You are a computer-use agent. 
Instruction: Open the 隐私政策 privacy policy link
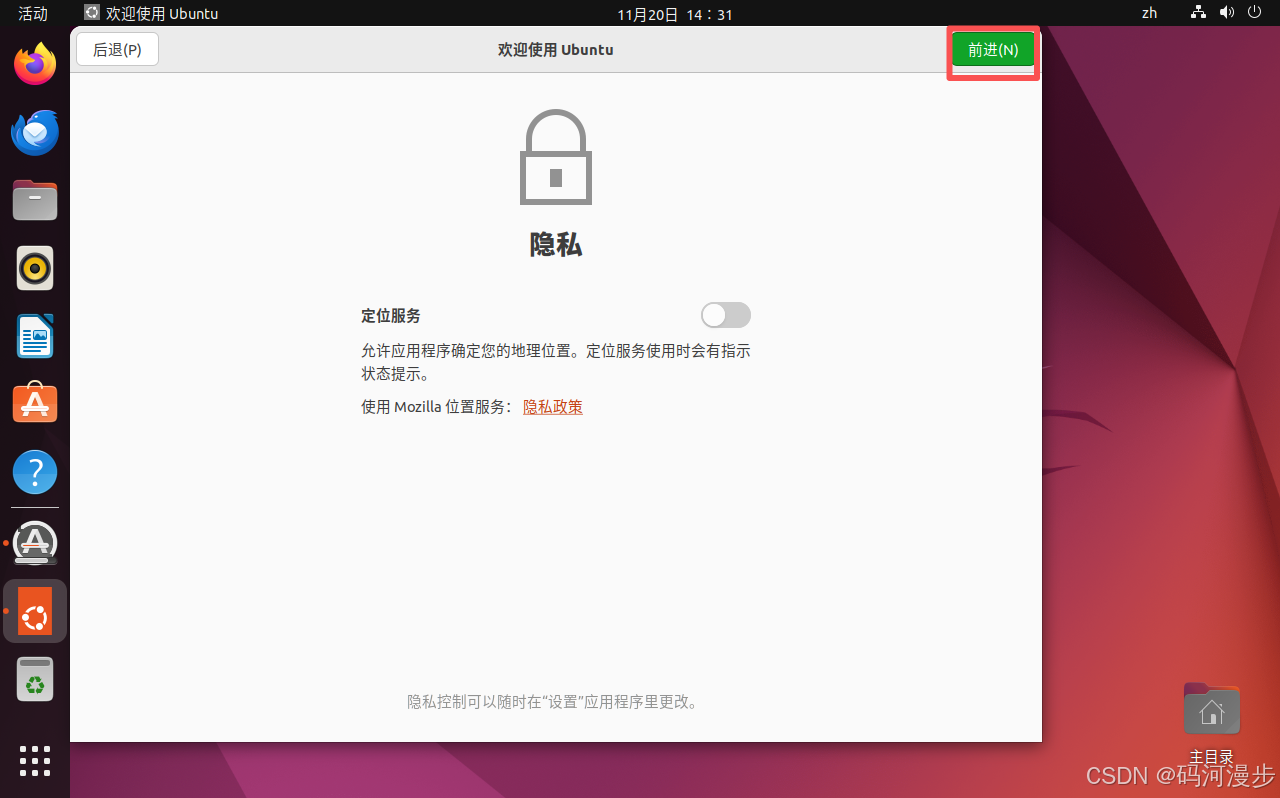pyautogui.click(x=553, y=407)
